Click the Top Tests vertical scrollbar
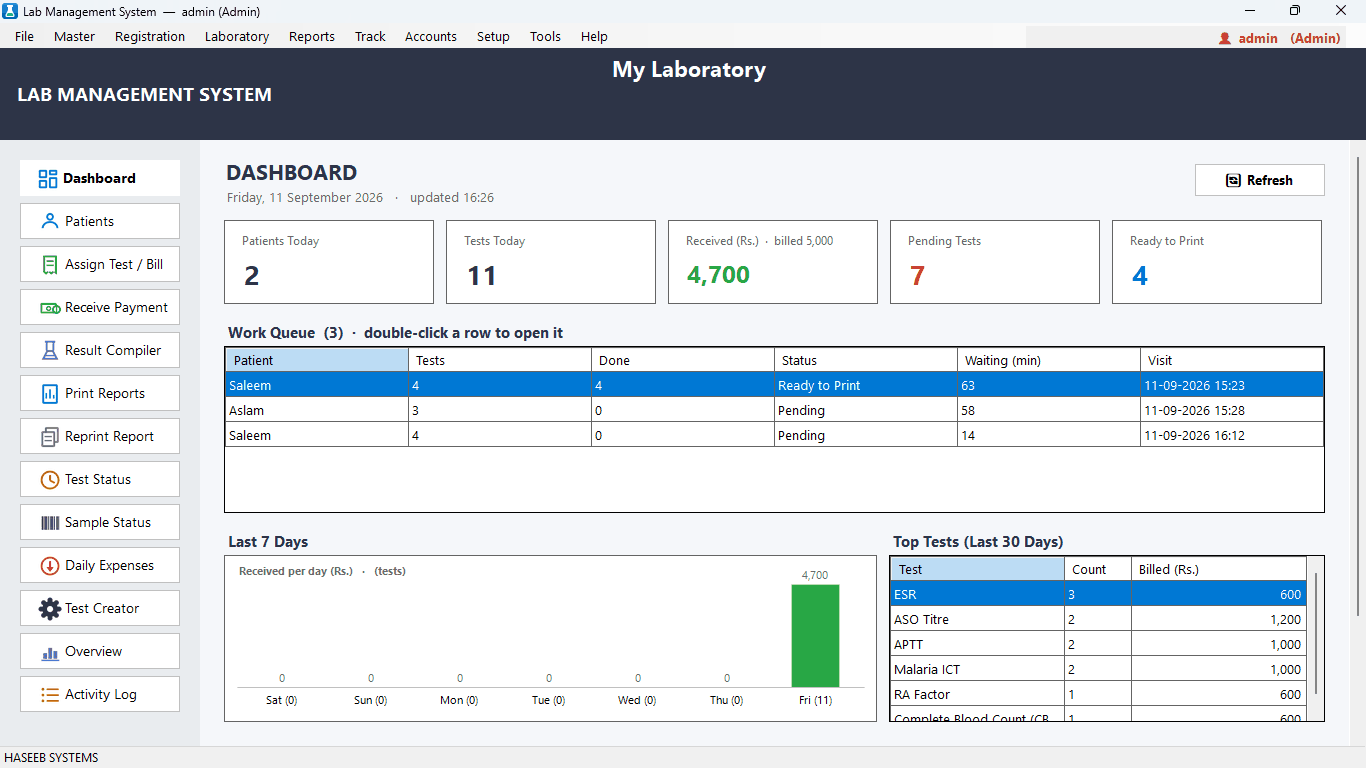 click(x=1315, y=634)
